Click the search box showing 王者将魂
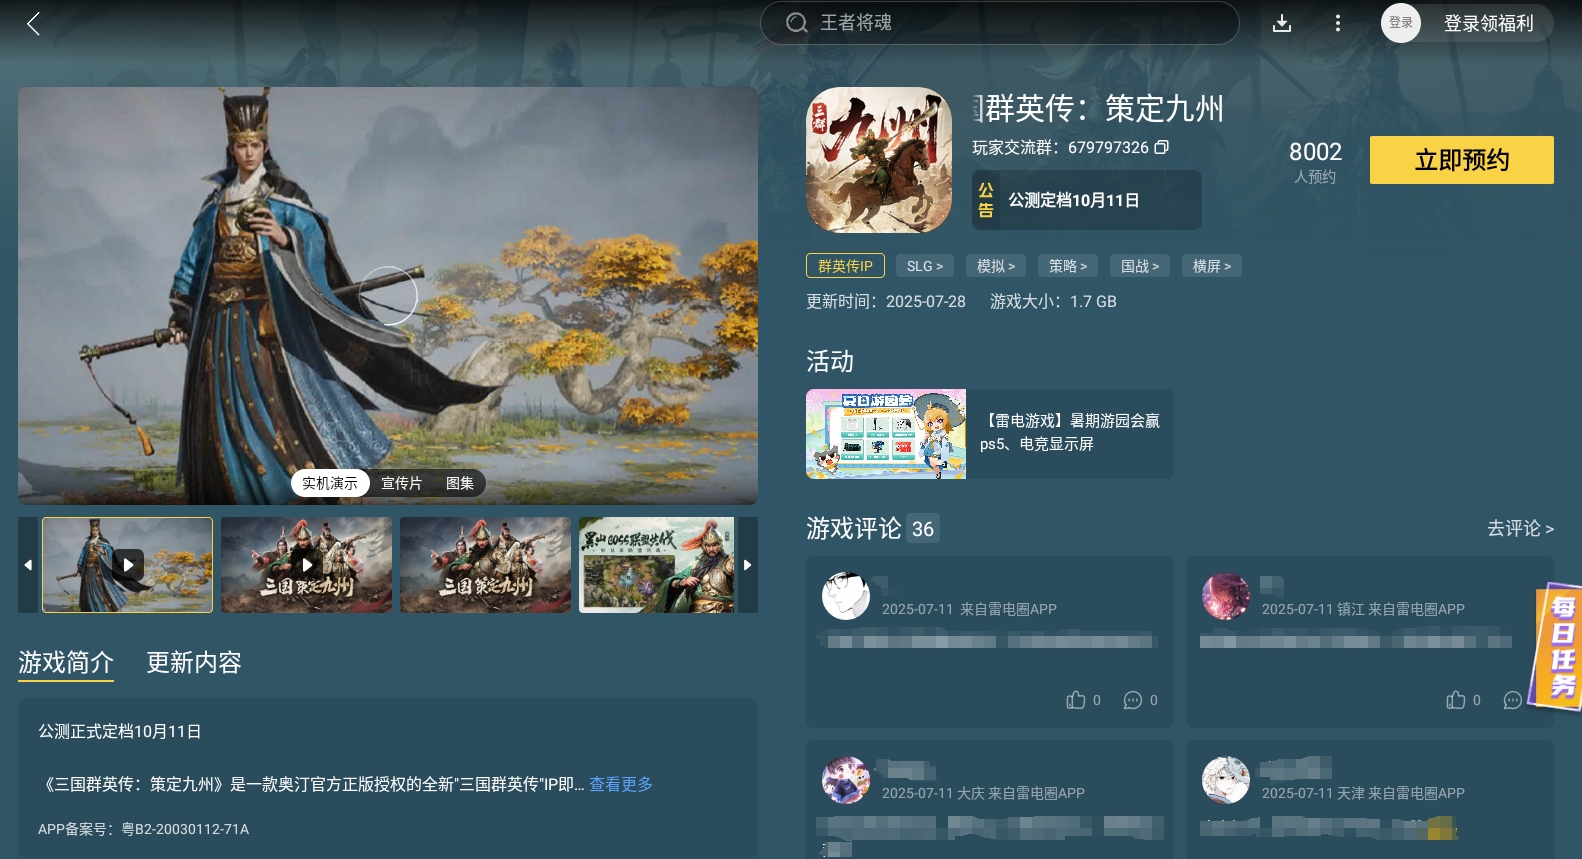Screen dimensions: 1582x859 click(x=999, y=23)
